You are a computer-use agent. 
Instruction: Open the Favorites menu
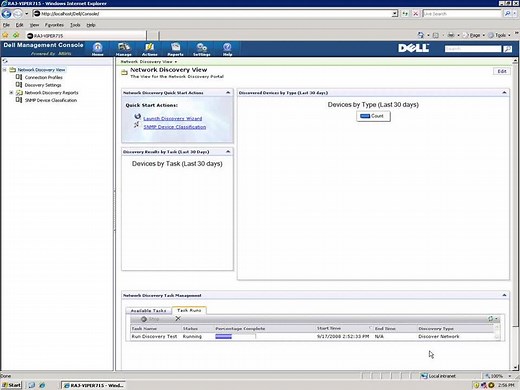pyautogui.click(x=54, y=25)
